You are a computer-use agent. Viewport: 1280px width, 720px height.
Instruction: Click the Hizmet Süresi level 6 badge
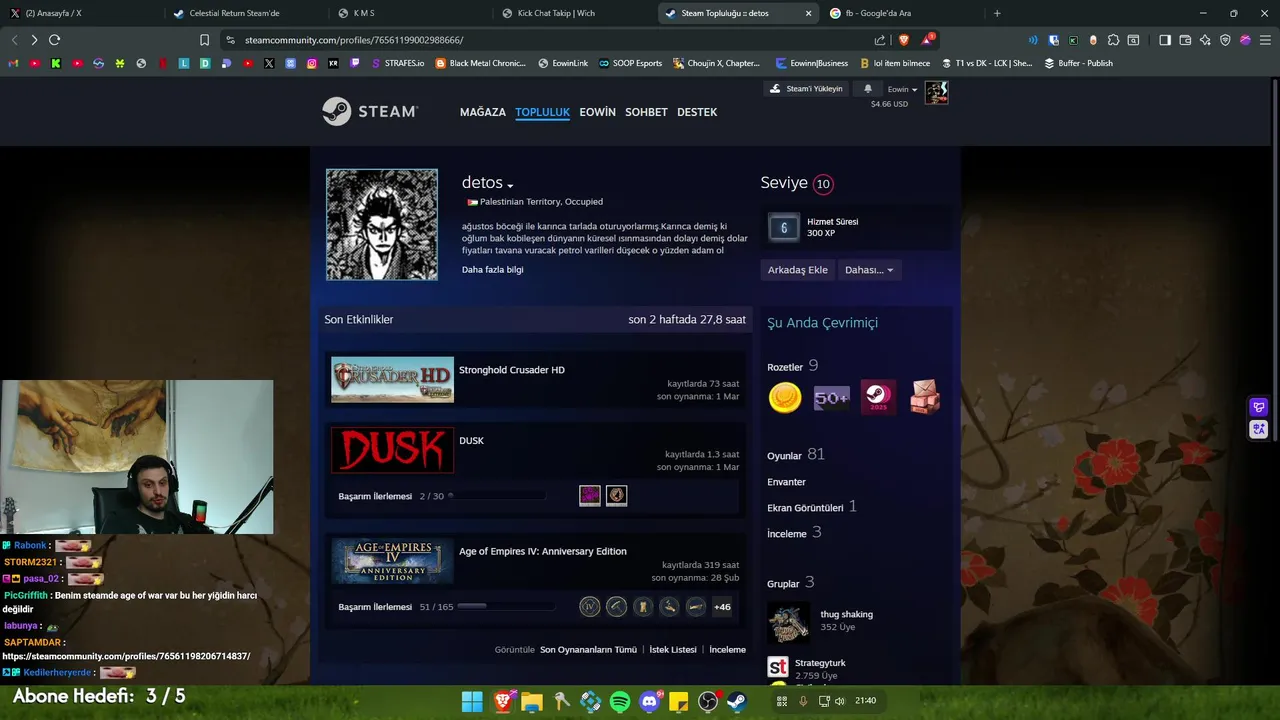click(x=784, y=228)
